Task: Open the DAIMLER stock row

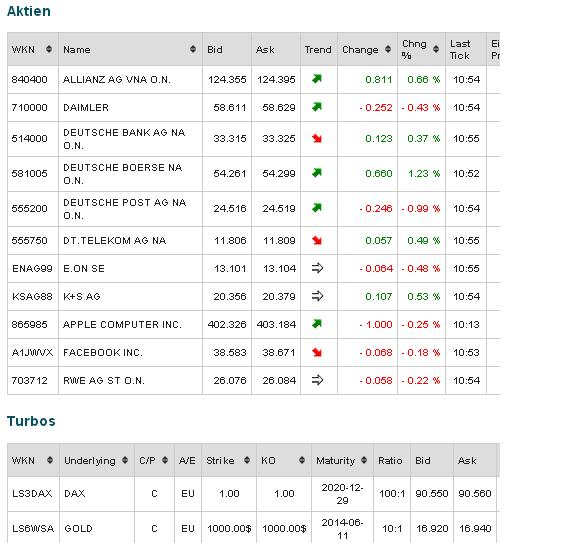Action: (x=253, y=108)
